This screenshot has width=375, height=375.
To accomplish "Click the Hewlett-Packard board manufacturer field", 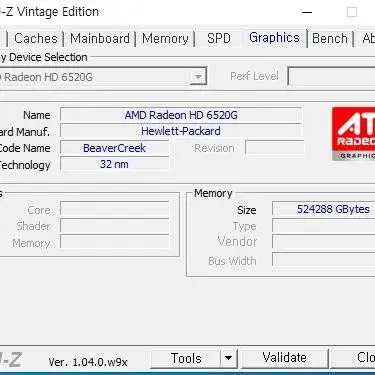I will [181, 131].
